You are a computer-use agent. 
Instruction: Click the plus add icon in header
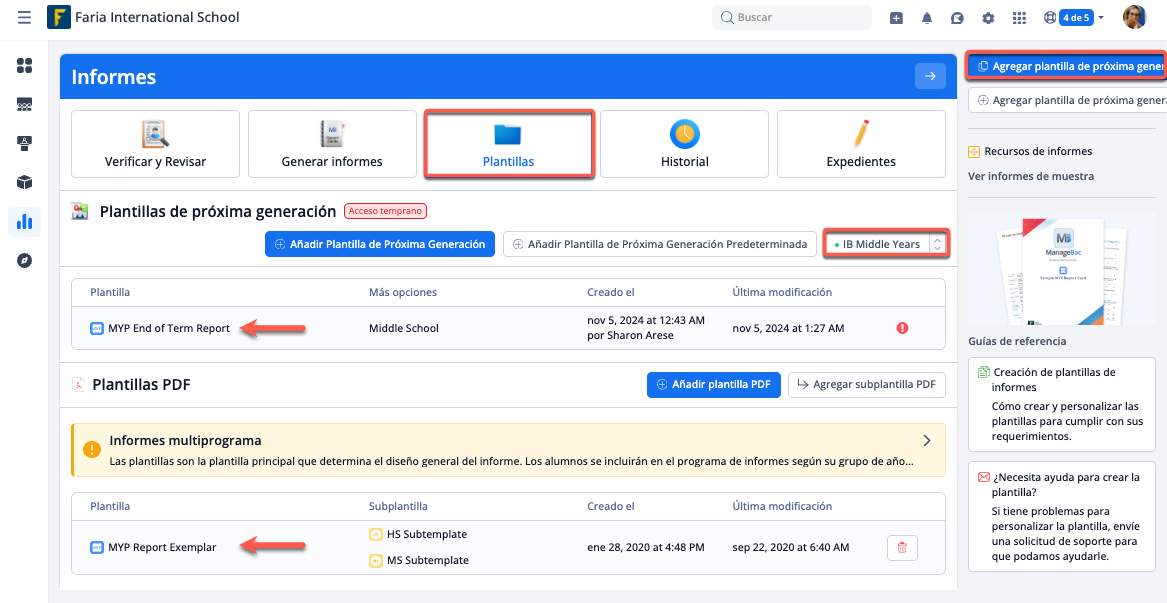tap(896, 18)
